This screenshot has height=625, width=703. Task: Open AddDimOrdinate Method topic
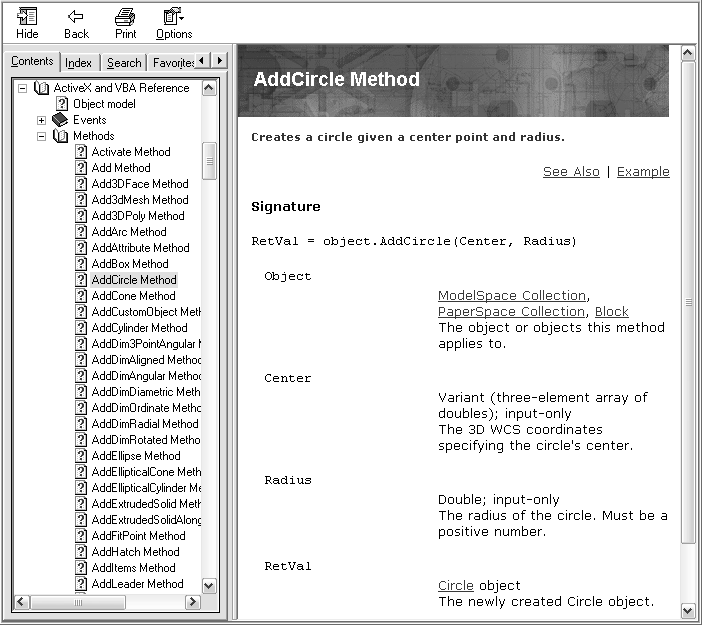tap(146, 408)
